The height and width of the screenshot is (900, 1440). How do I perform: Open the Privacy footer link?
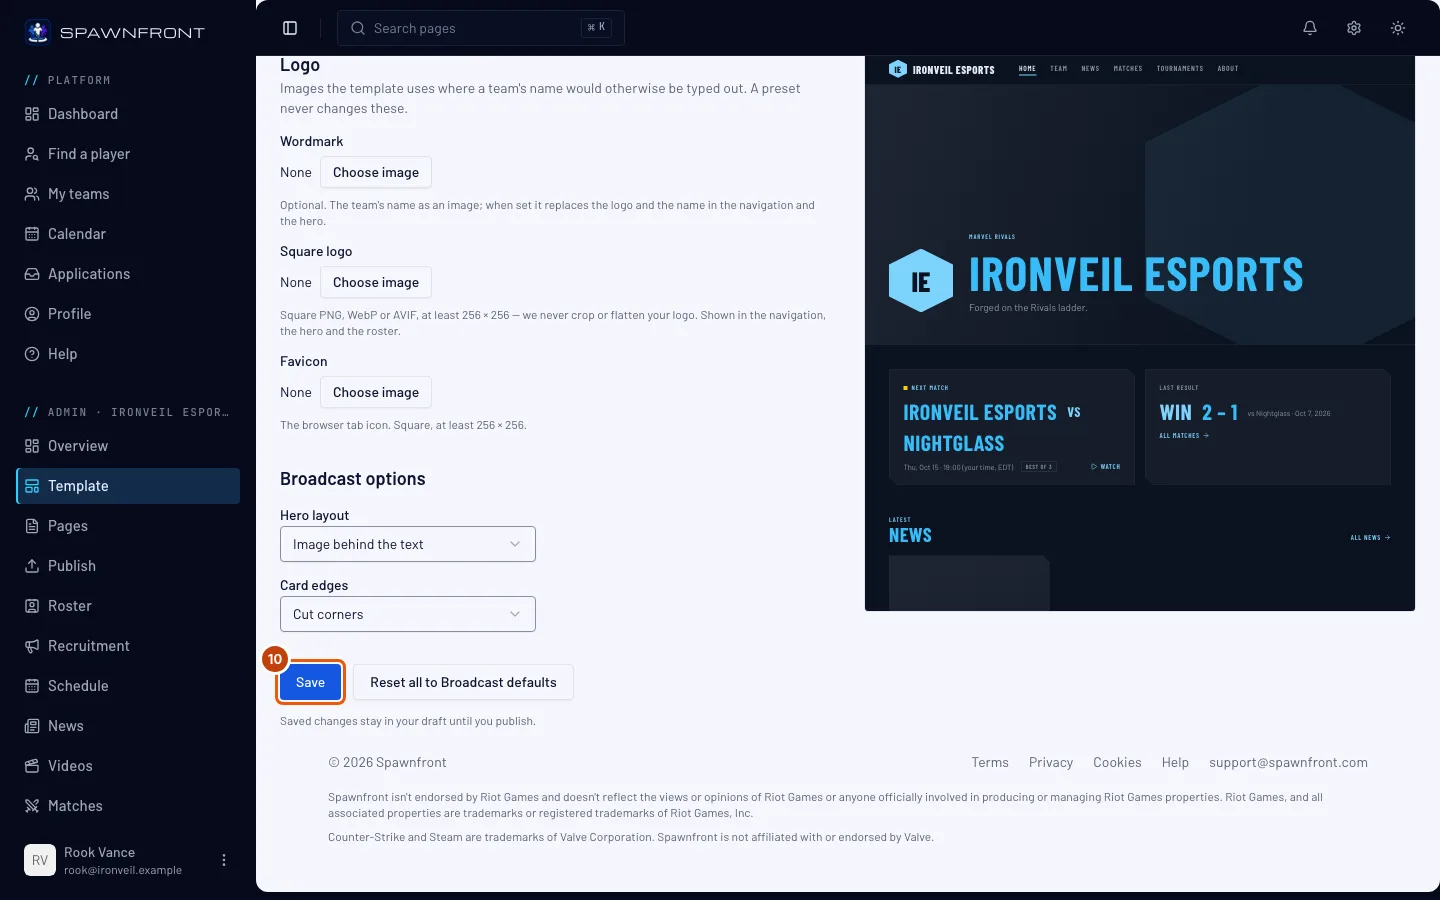tap(1051, 762)
